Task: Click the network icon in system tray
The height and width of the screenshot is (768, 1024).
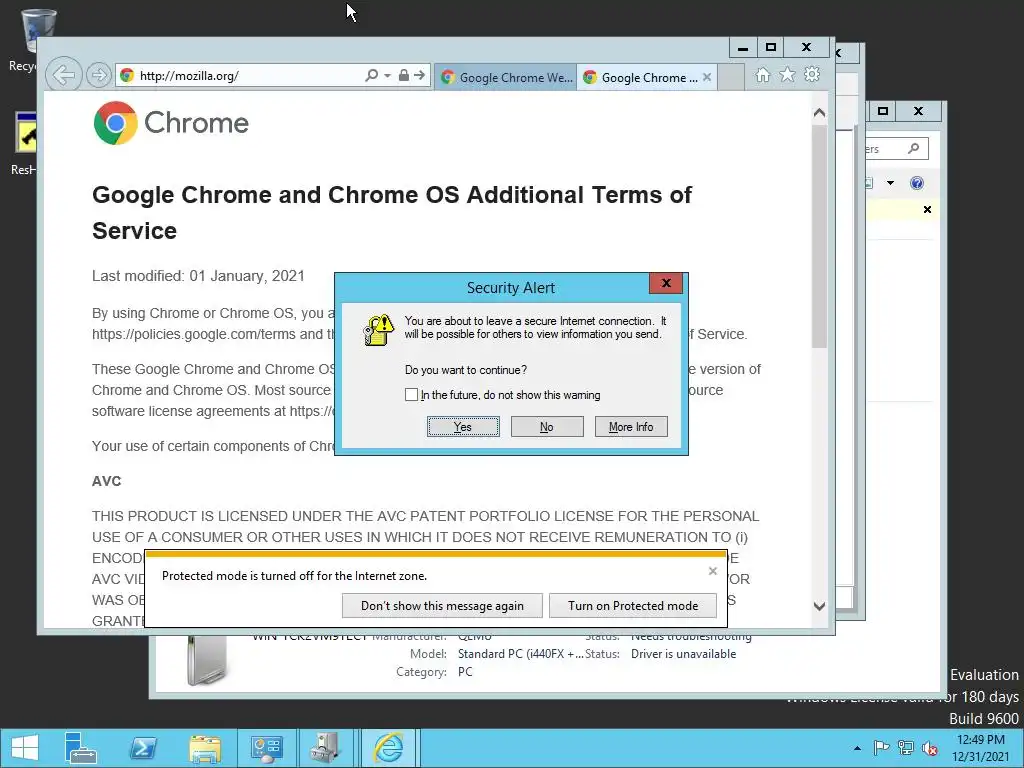Action: coord(905,748)
